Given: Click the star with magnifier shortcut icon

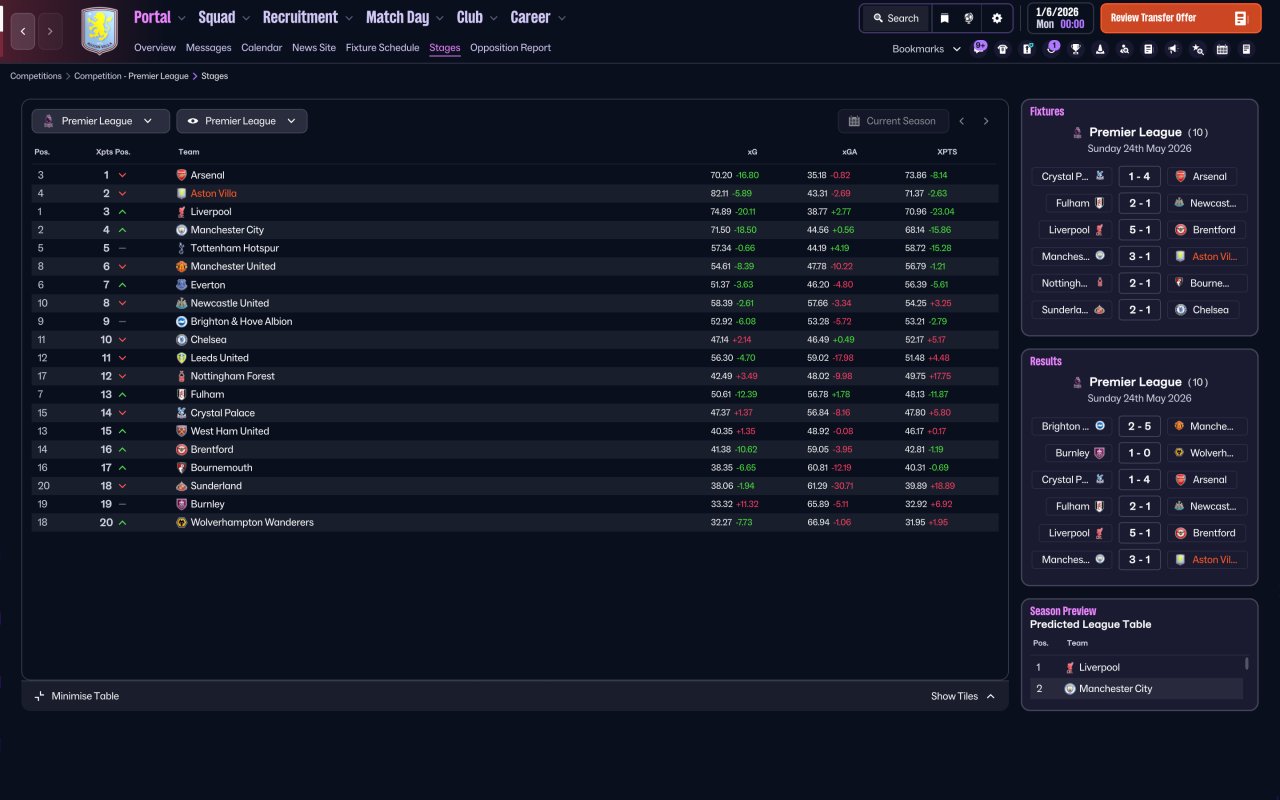Looking at the screenshot, I should (1197, 49).
